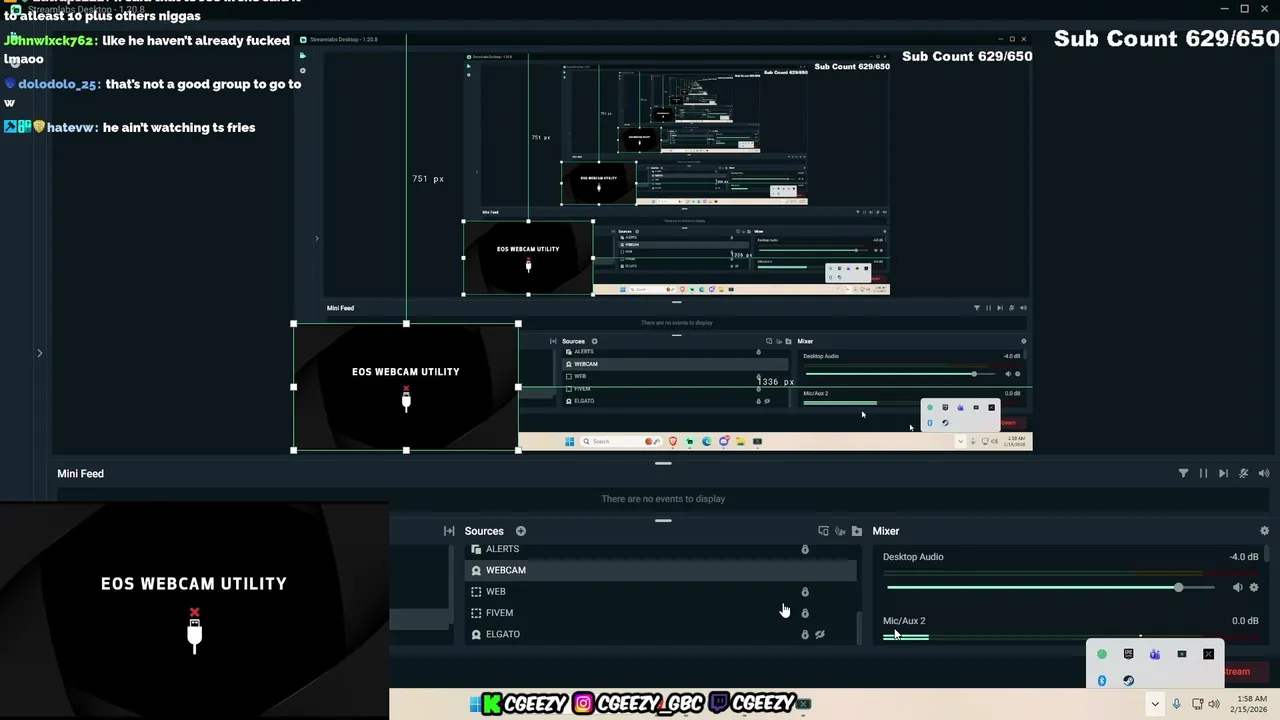Show the hidden ELGATO source
The height and width of the screenshot is (720, 1280).
tap(820, 634)
